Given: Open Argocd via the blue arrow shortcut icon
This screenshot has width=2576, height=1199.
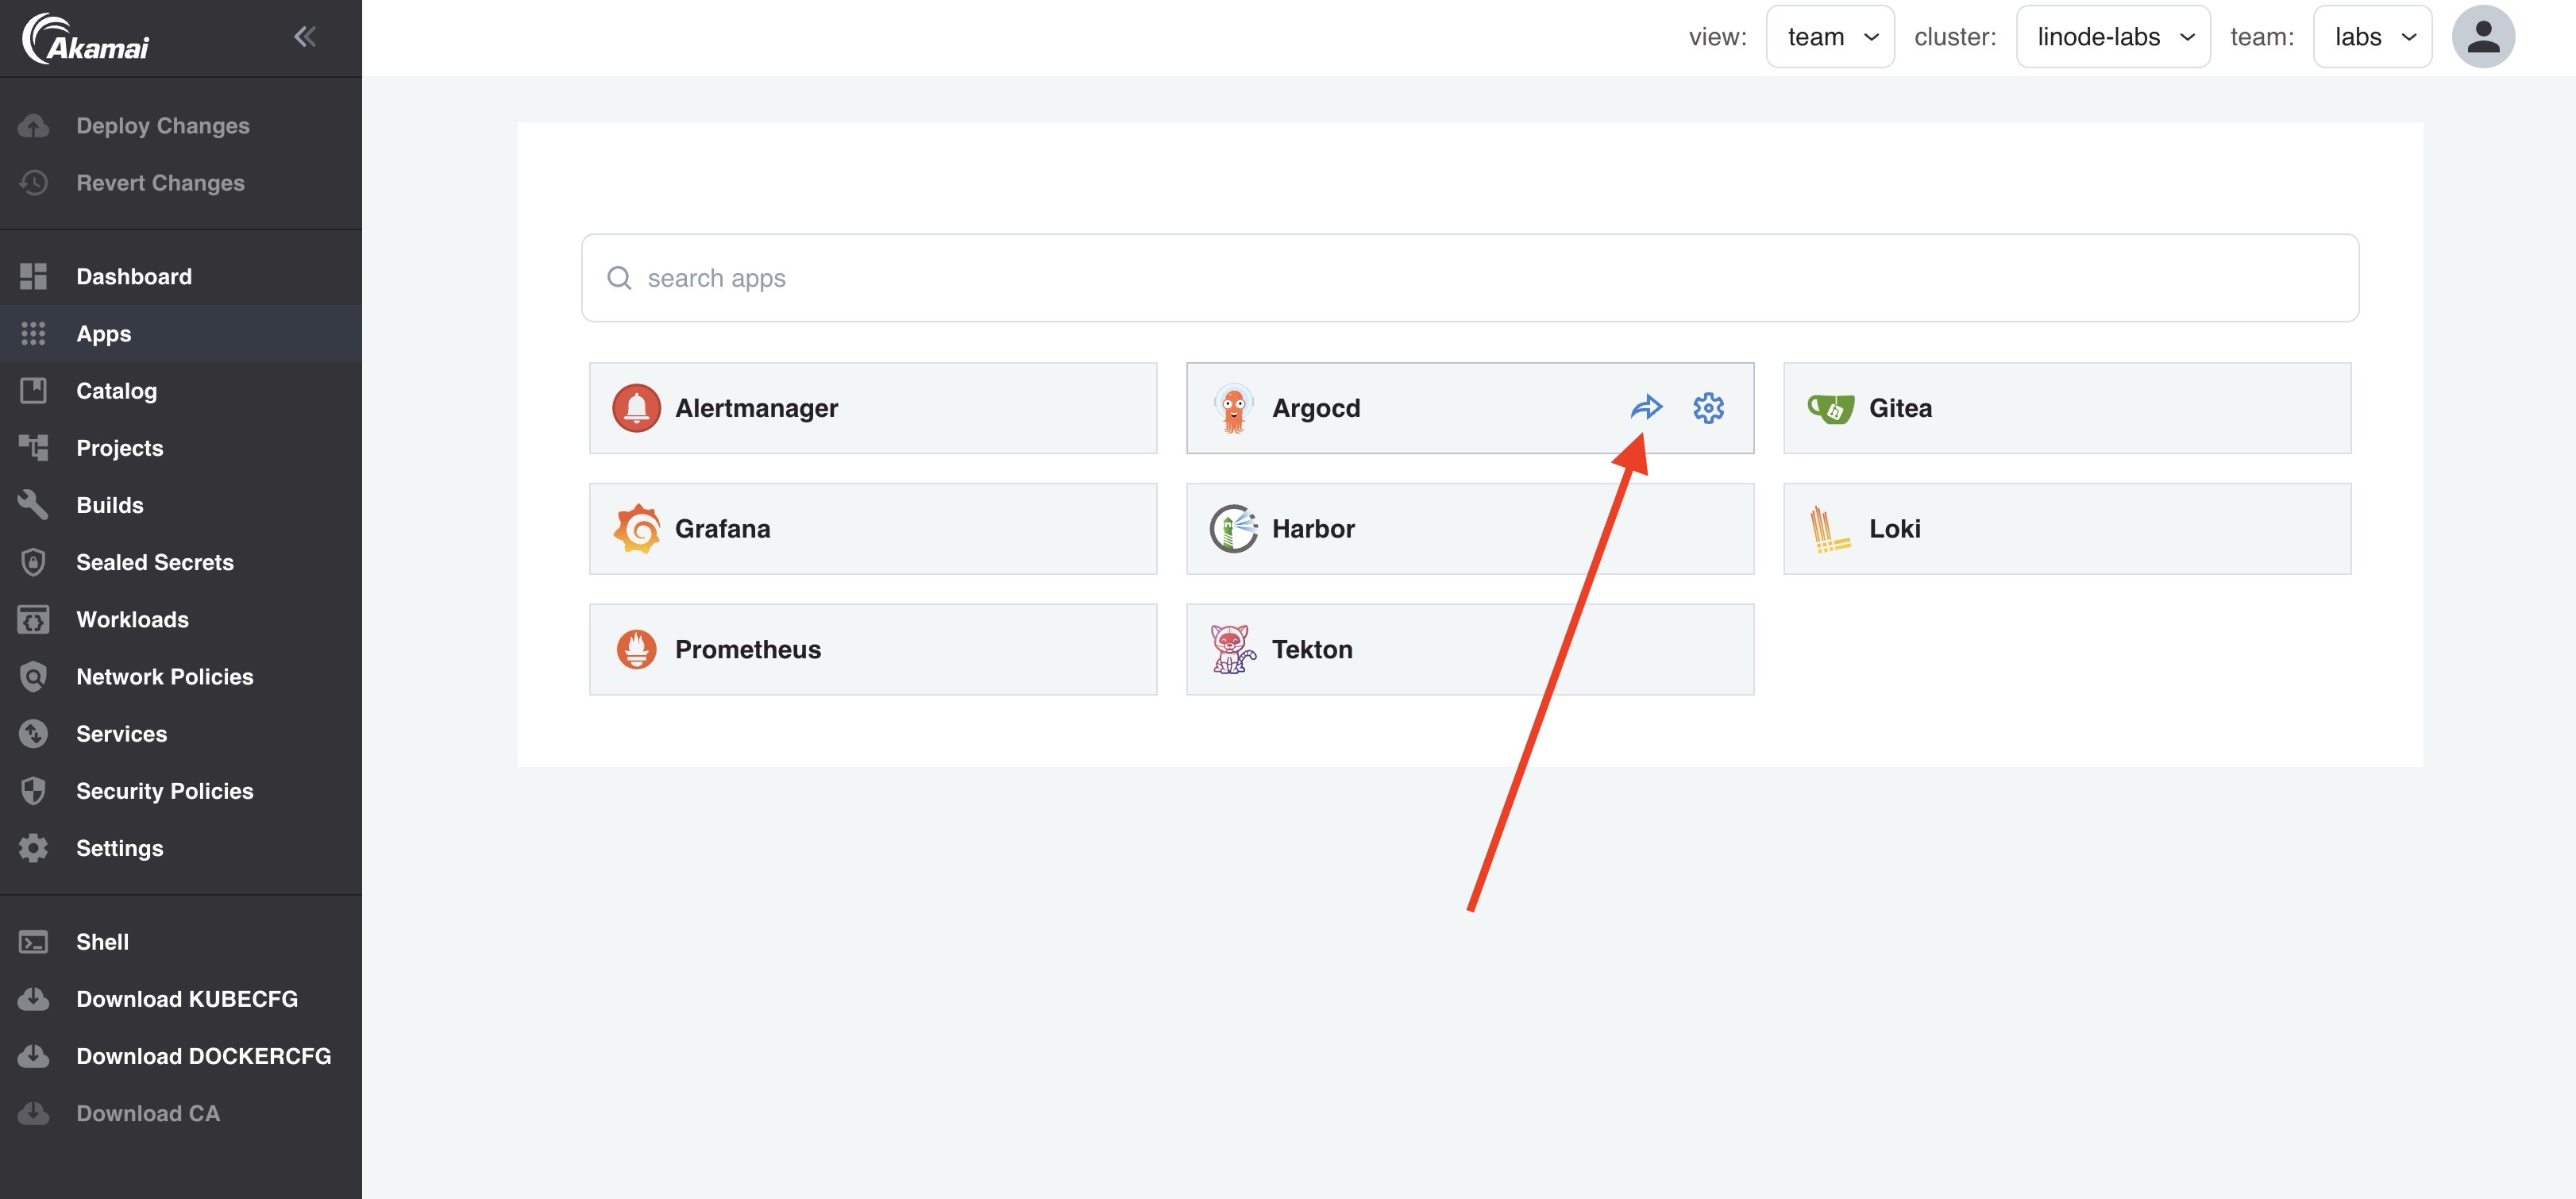Looking at the screenshot, I should coord(1646,407).
